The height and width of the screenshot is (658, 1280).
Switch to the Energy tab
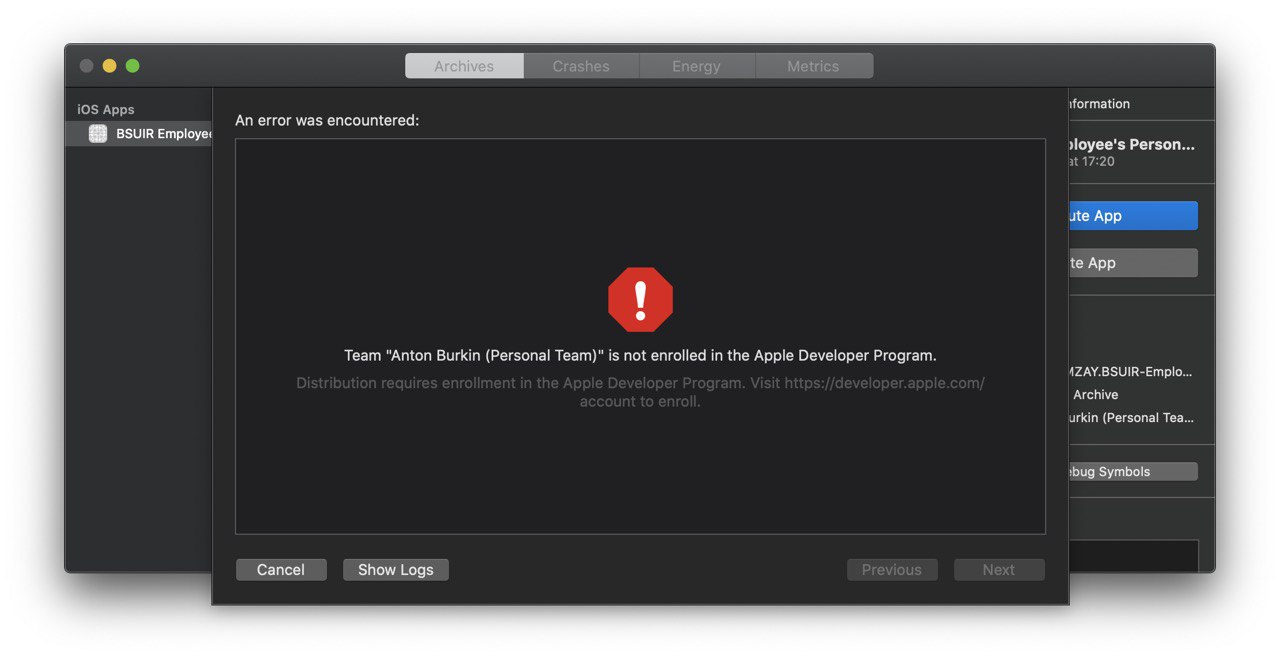coord(697,66)
